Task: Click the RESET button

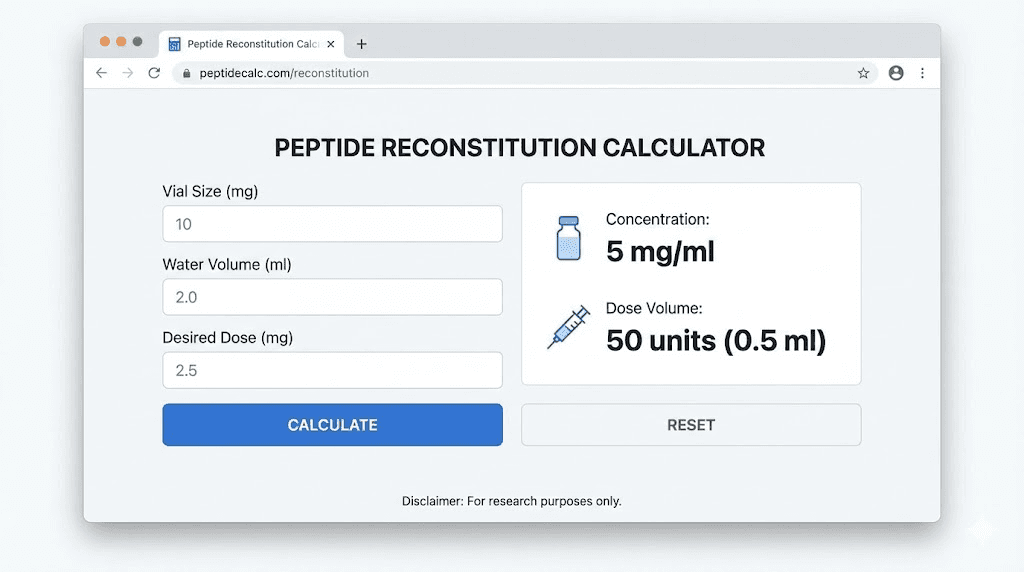Action: [691, 425]
